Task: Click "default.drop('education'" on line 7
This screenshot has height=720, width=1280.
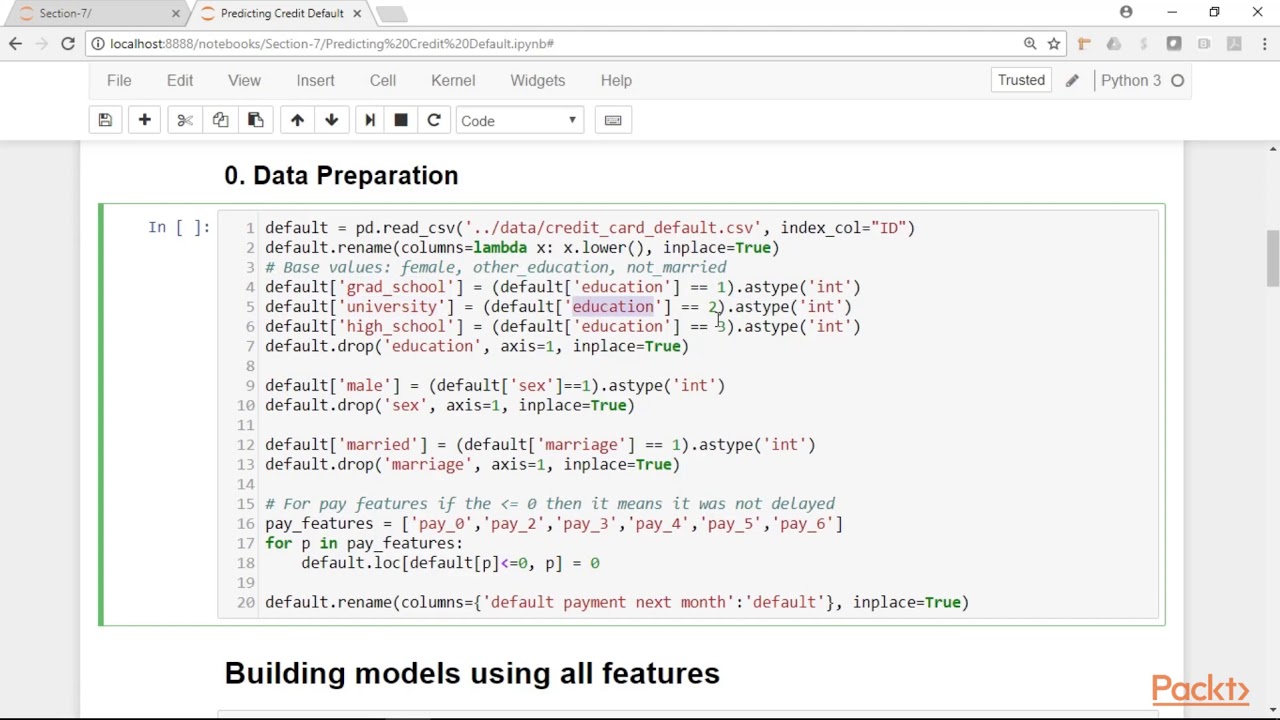Action: (373, 346)
